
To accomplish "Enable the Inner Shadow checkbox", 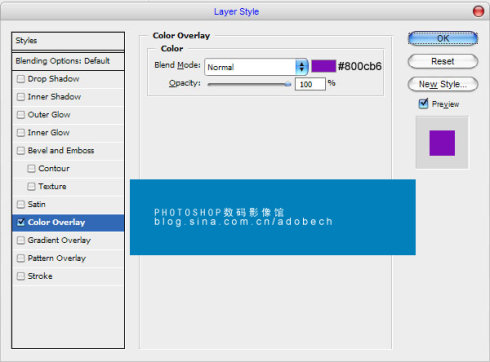I will coord(21,97).
